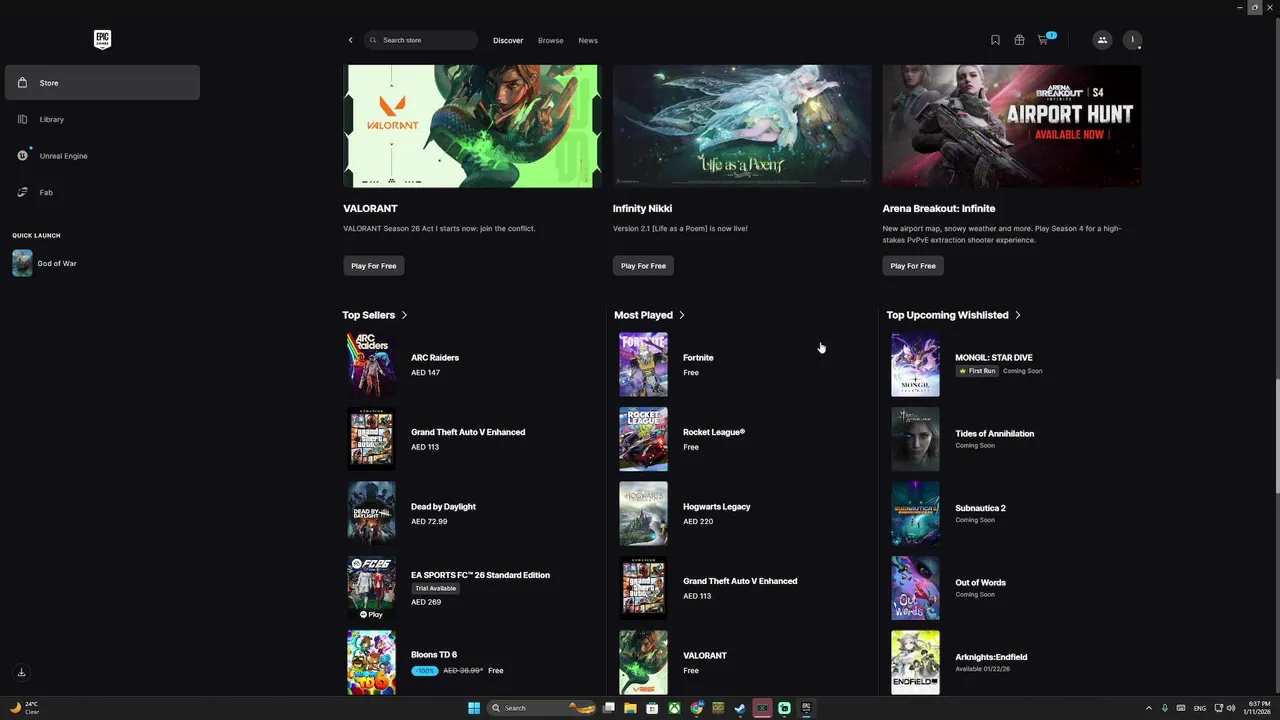Click the ARC Raiders title text
This screenshot has height=720, width=1280.
[435, 358]
